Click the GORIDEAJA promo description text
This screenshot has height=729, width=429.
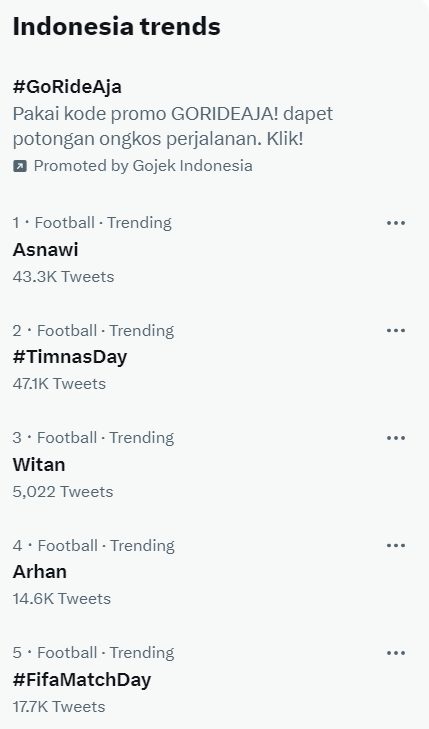pos(173,126)
